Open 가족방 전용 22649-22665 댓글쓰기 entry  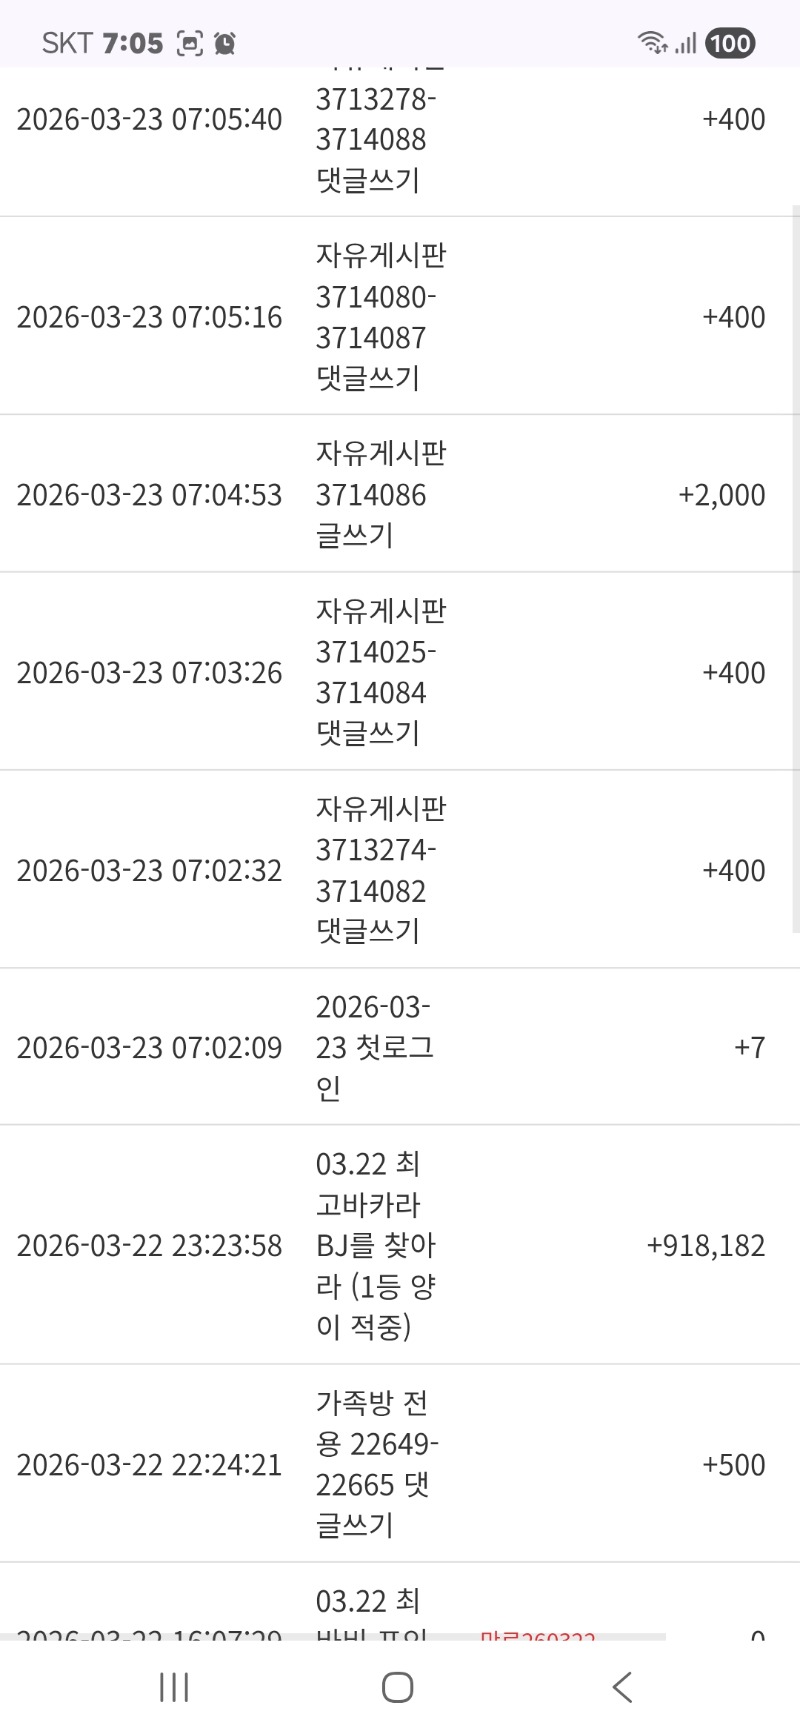(376, 1464)
